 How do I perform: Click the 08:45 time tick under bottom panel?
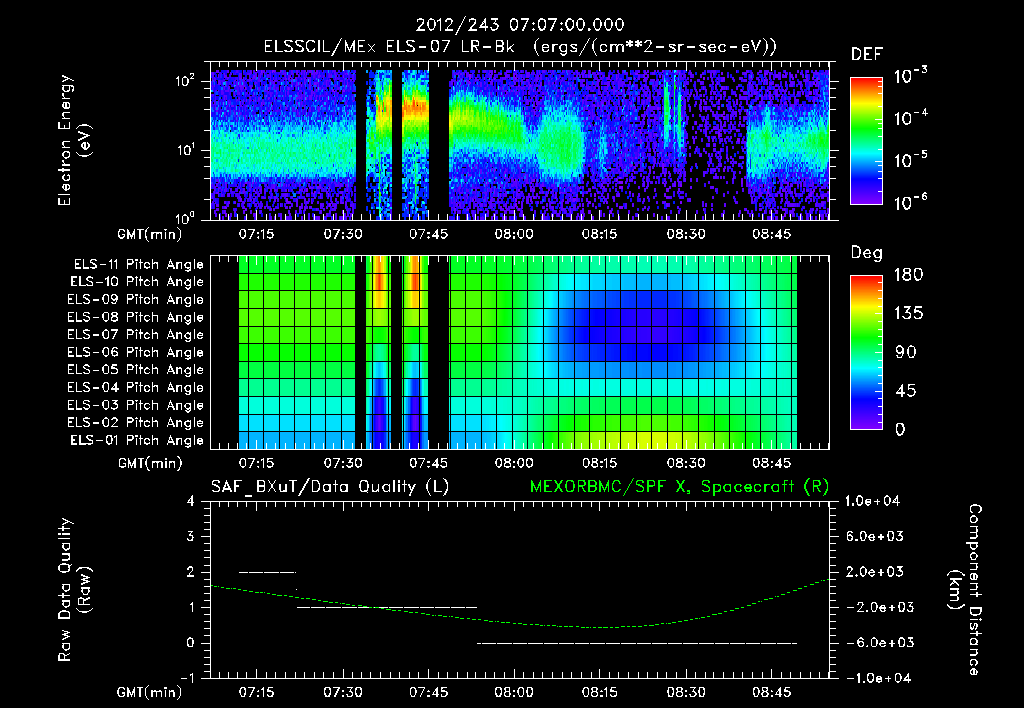point(771,692)
